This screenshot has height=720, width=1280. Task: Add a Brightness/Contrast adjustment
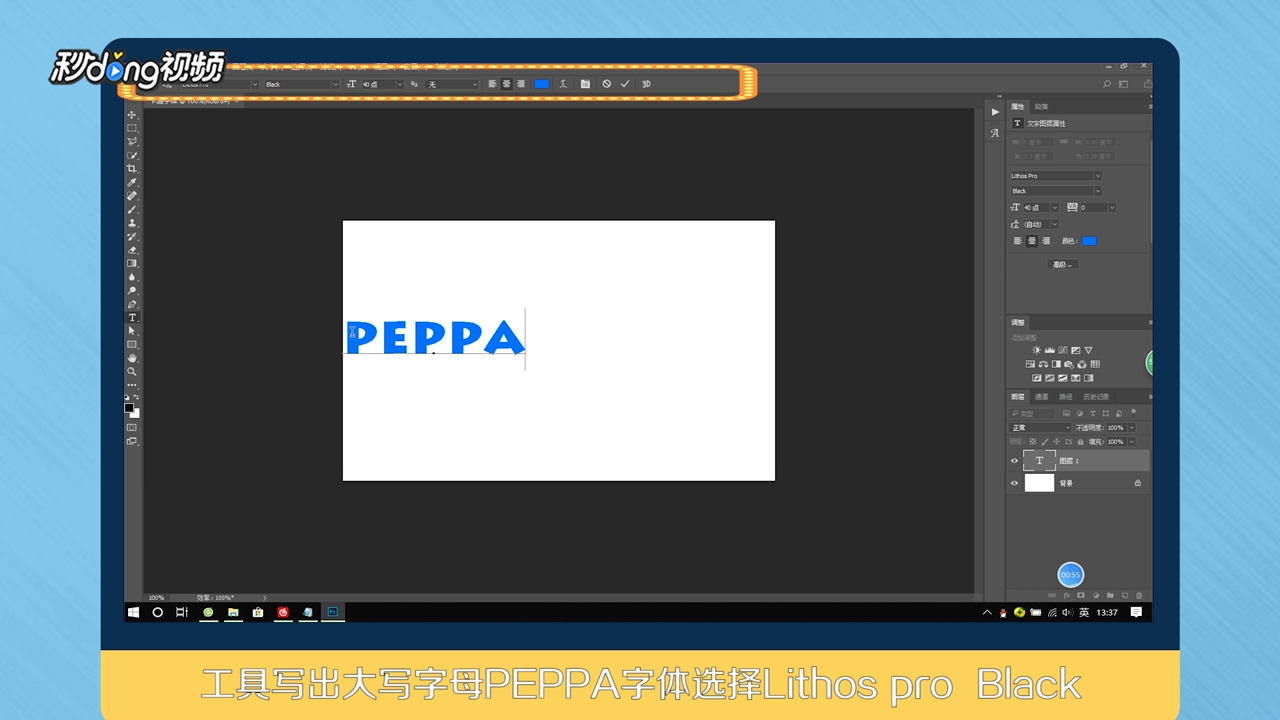[1036, 350]
